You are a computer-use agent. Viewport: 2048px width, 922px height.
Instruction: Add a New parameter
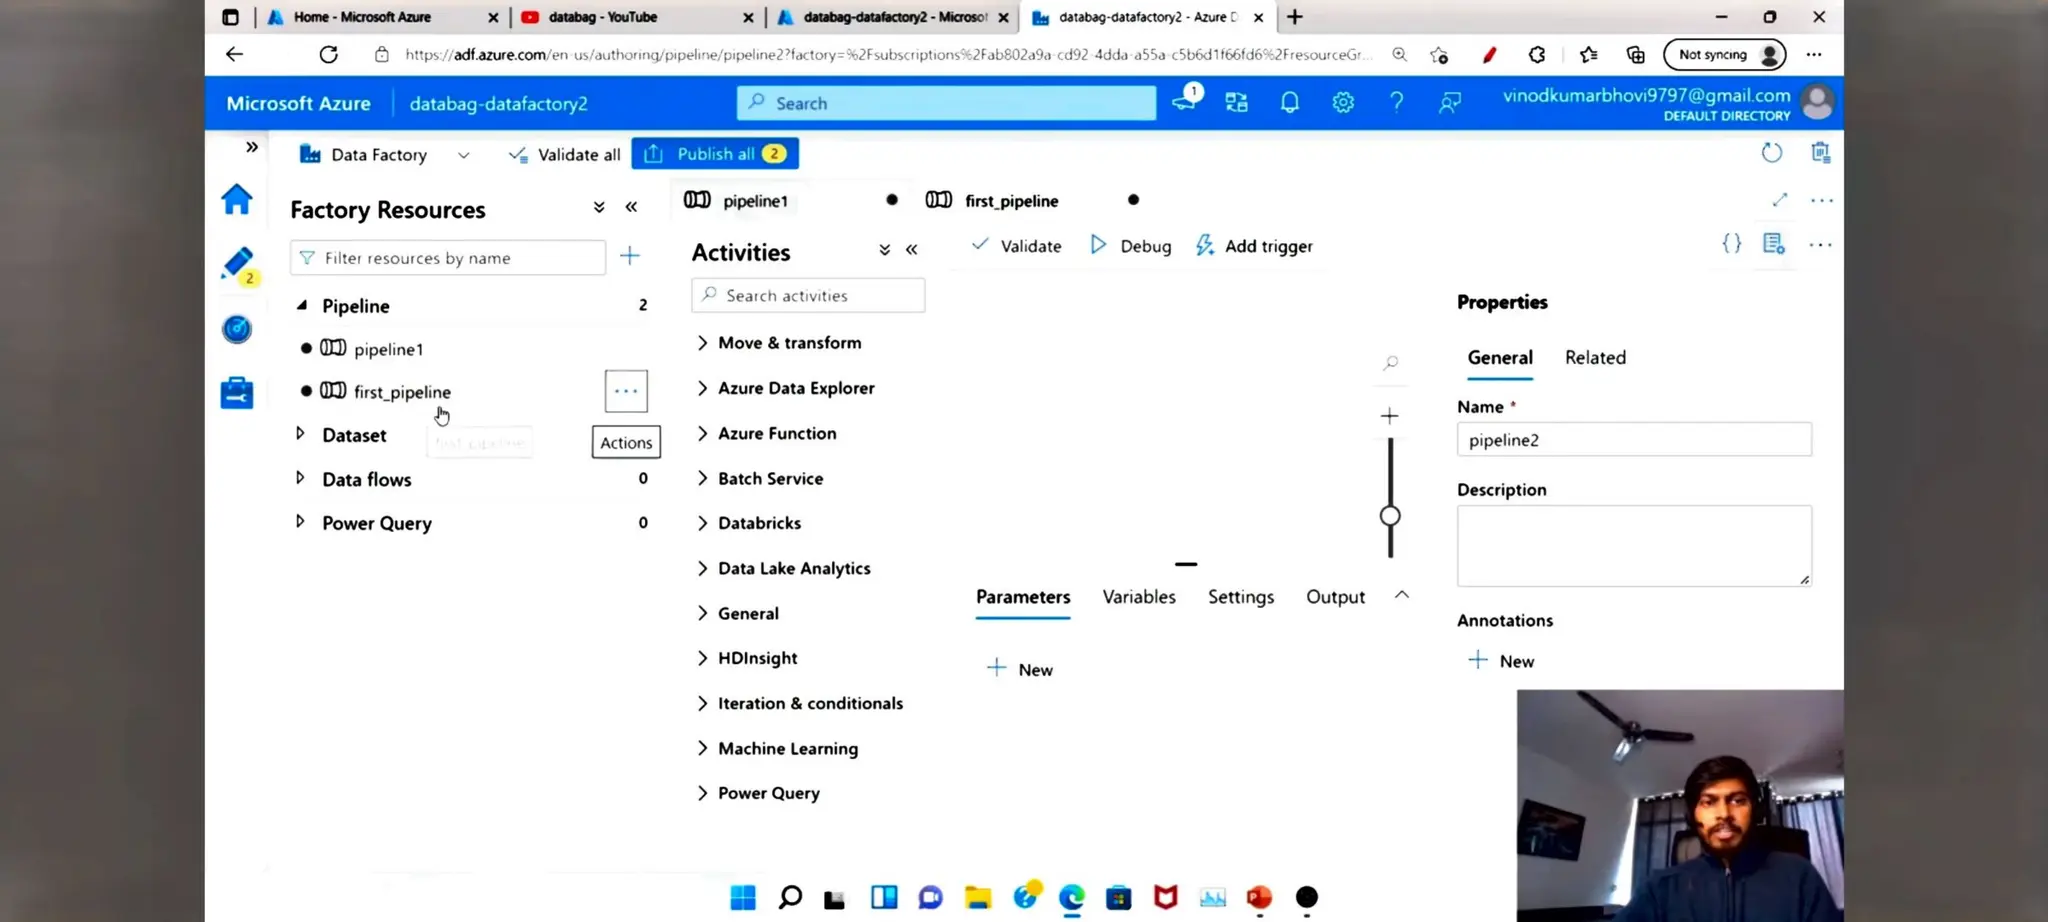coord(1020,669)
